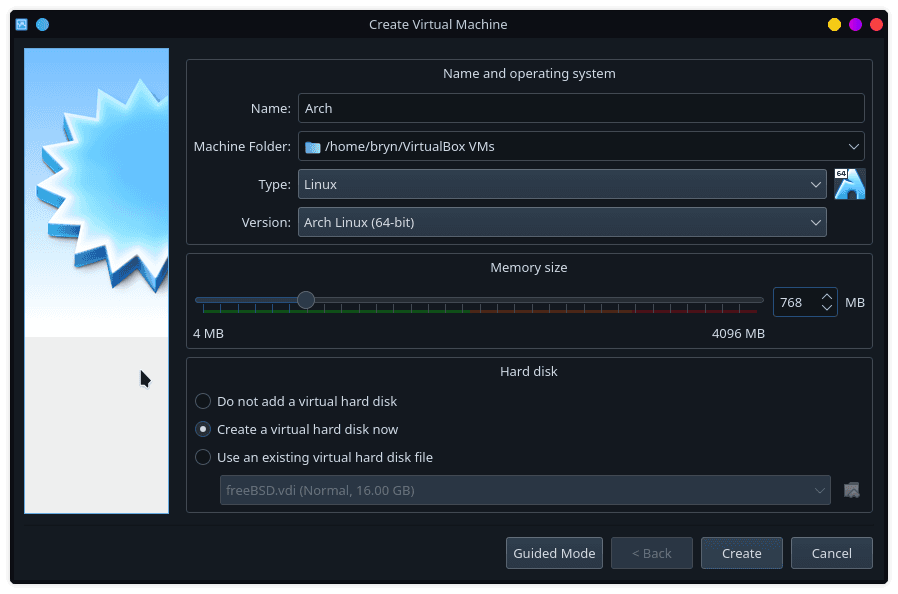Click the 'Name and operating system' heading
This screenshot has width=898, height=594.
coord(529,73)
